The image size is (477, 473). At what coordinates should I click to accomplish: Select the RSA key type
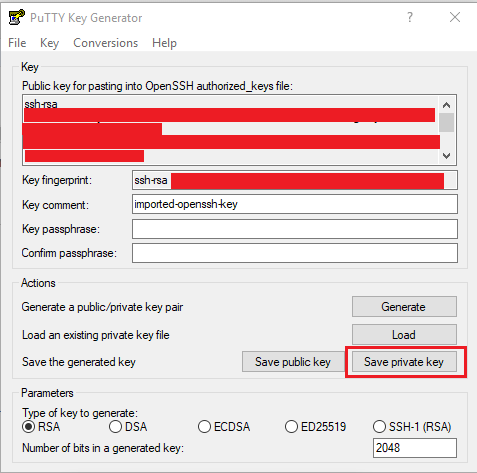[28, 427]
